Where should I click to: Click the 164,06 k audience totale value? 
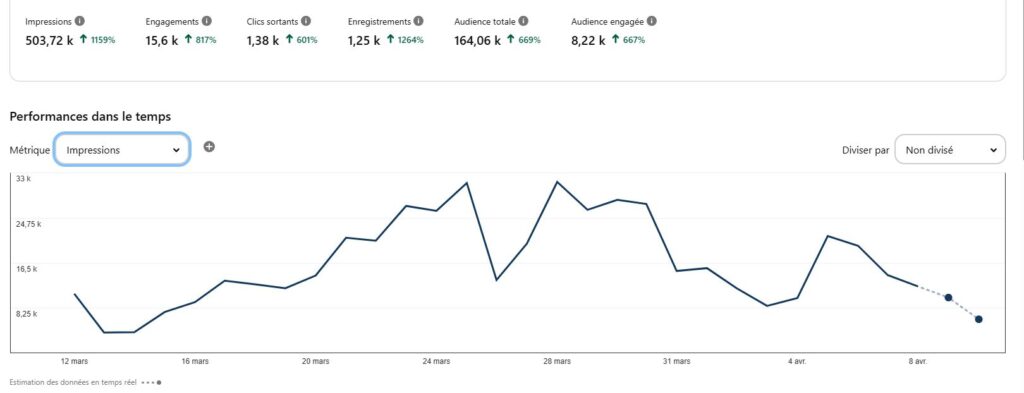coord(478,40)
